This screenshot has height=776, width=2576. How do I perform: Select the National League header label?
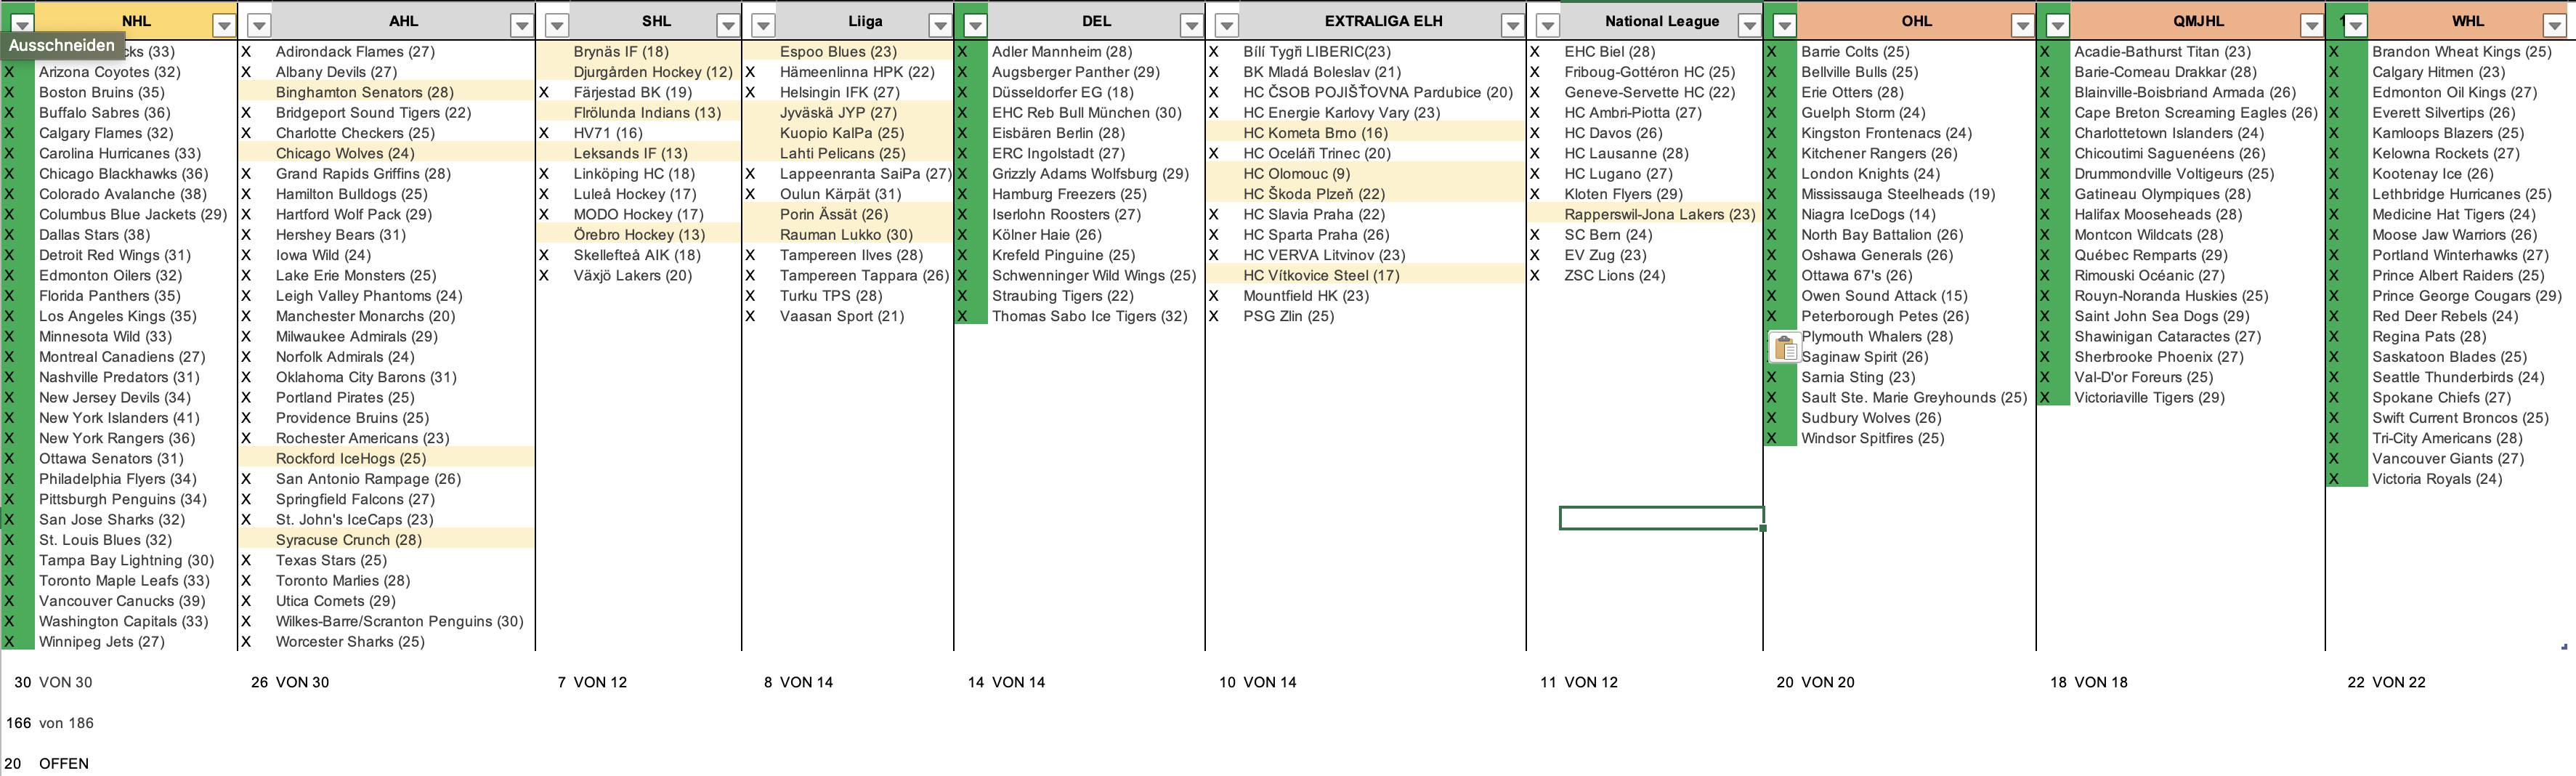coord(1662,21)
